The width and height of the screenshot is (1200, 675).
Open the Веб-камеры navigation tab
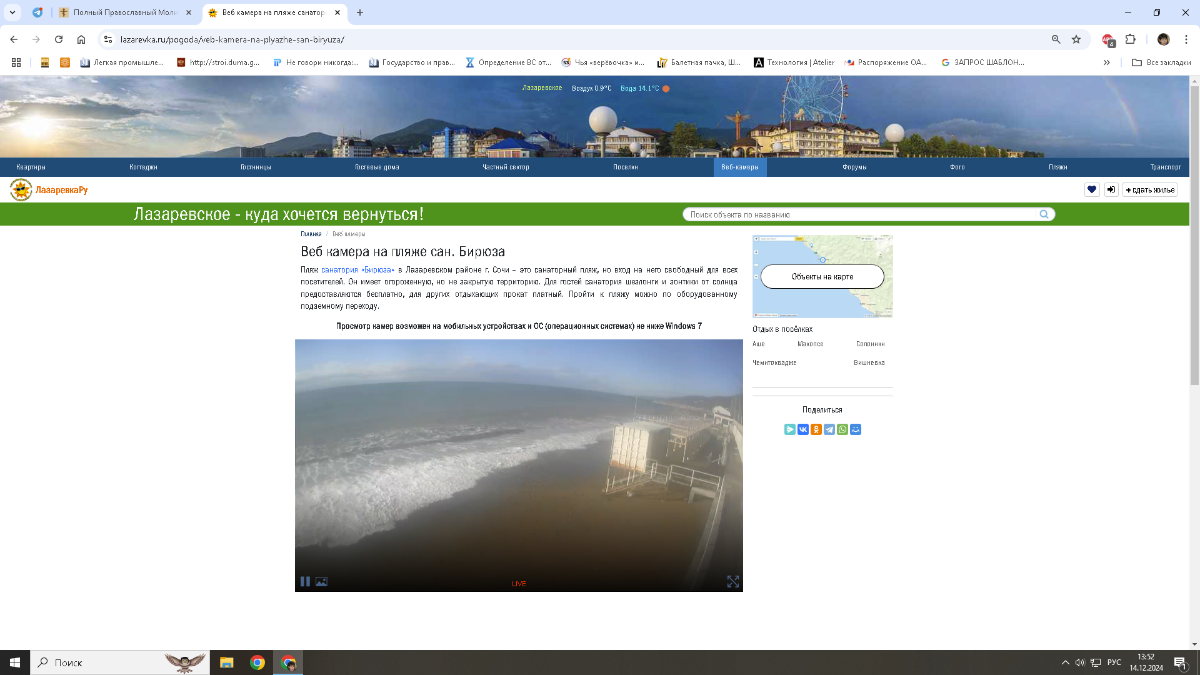741,167
